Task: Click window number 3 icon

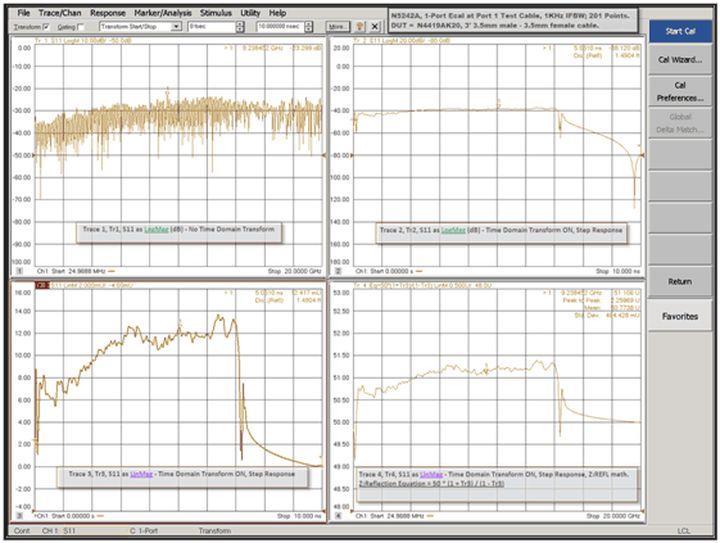Action: 19,516
